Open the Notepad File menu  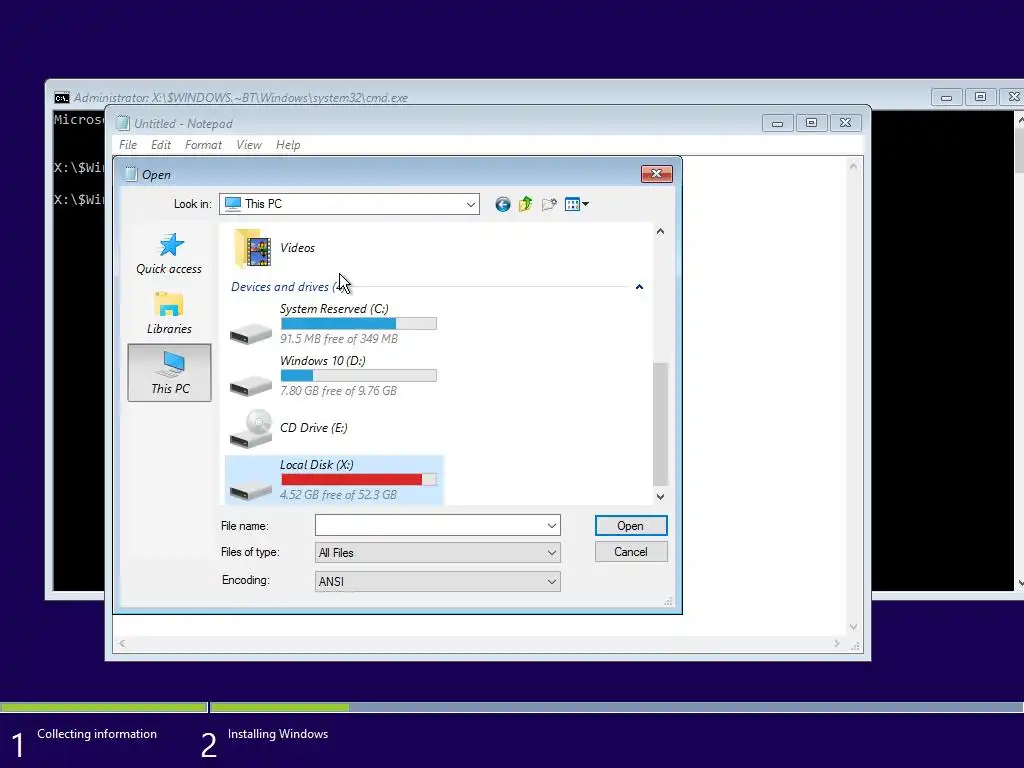(128, 145)
